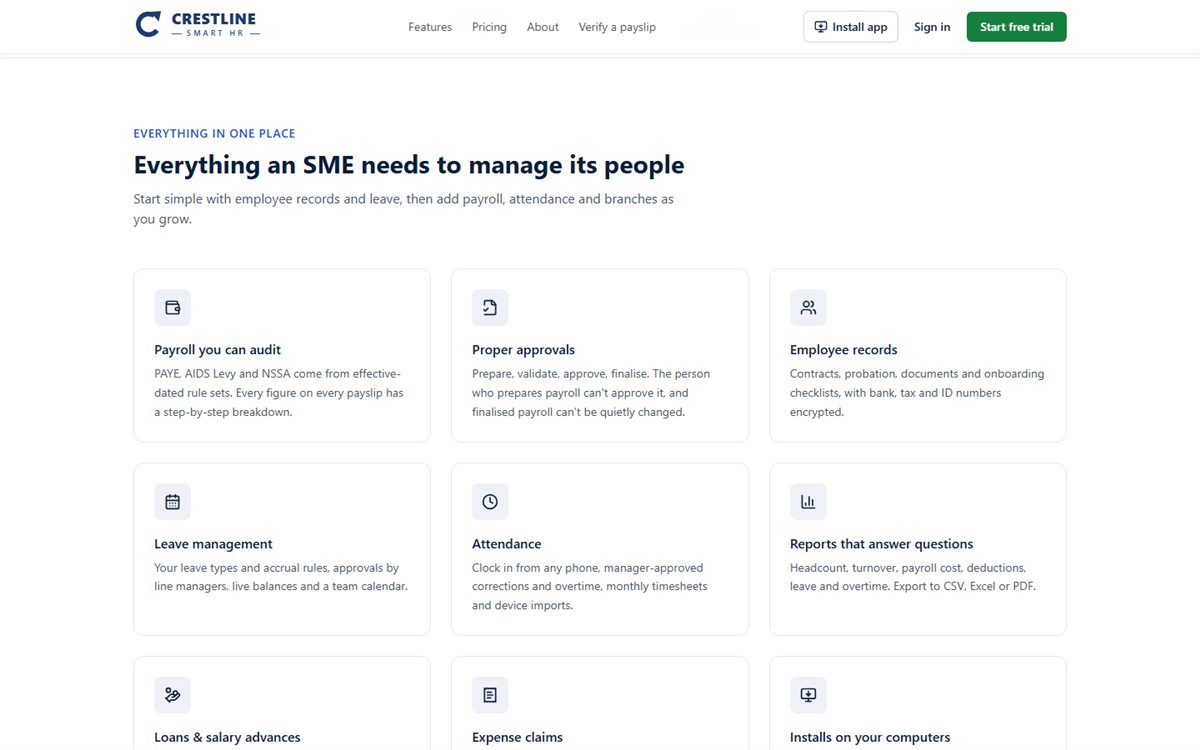Click the 'Proper approvals' heading
This screenshot has height=750, width=1200.
523,350
